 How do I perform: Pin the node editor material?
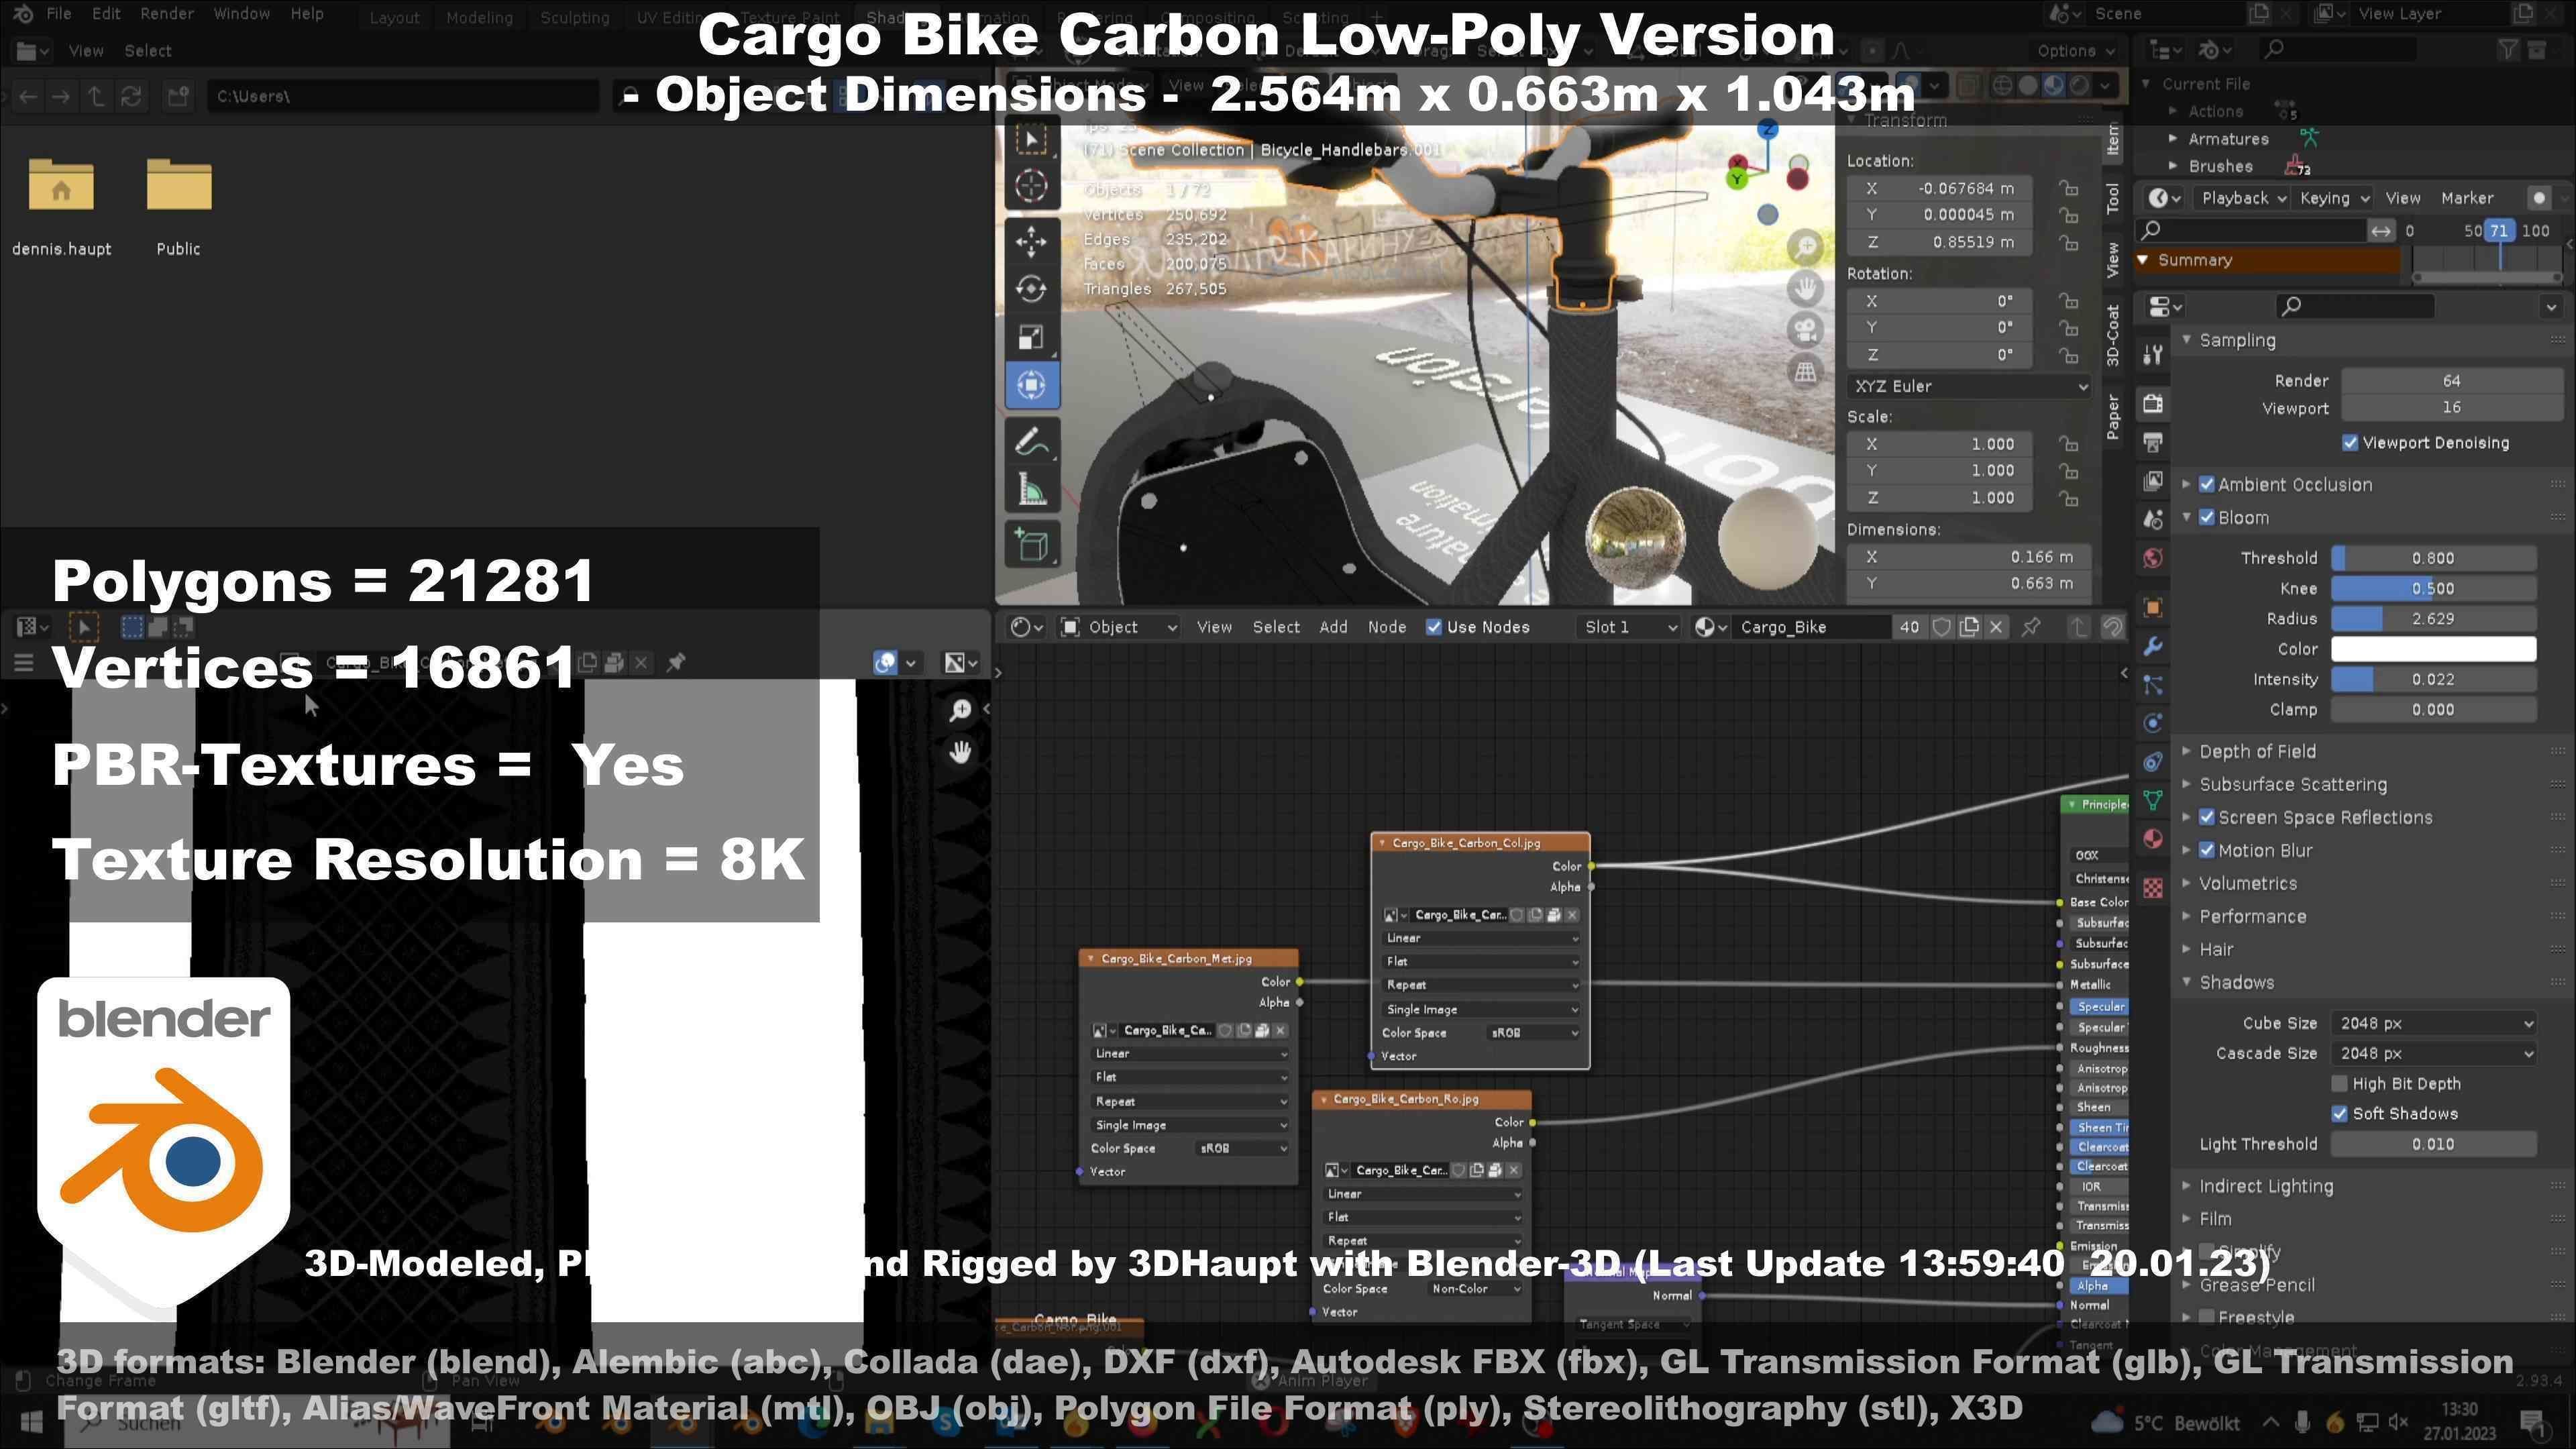click(x=2031, y=627)
